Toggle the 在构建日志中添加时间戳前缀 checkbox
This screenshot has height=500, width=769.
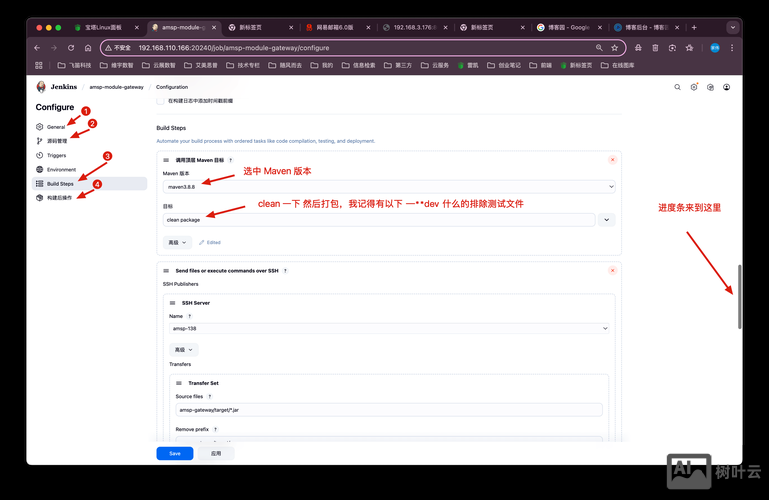160,101
